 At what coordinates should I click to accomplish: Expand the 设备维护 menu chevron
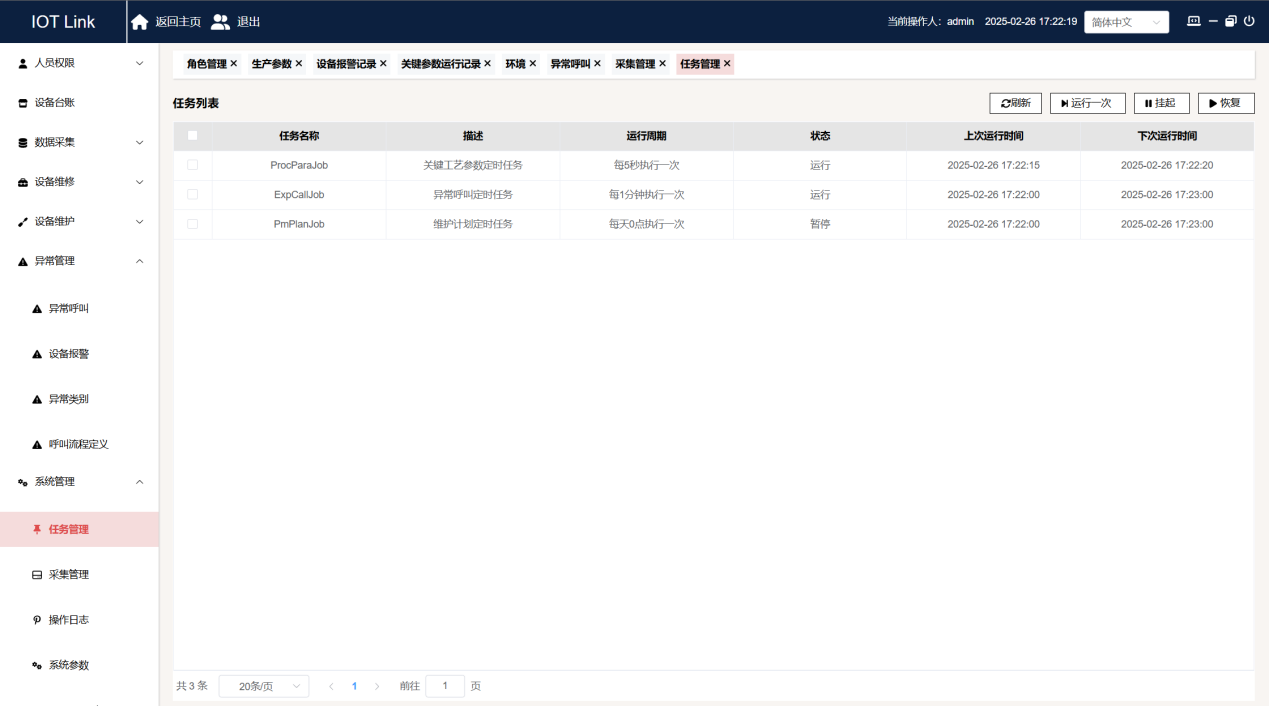(139, 222)
